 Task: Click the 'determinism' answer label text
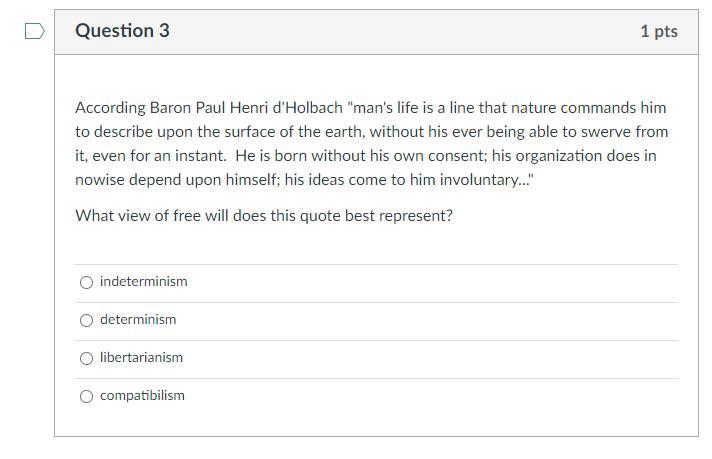click(x=138, y=320)
